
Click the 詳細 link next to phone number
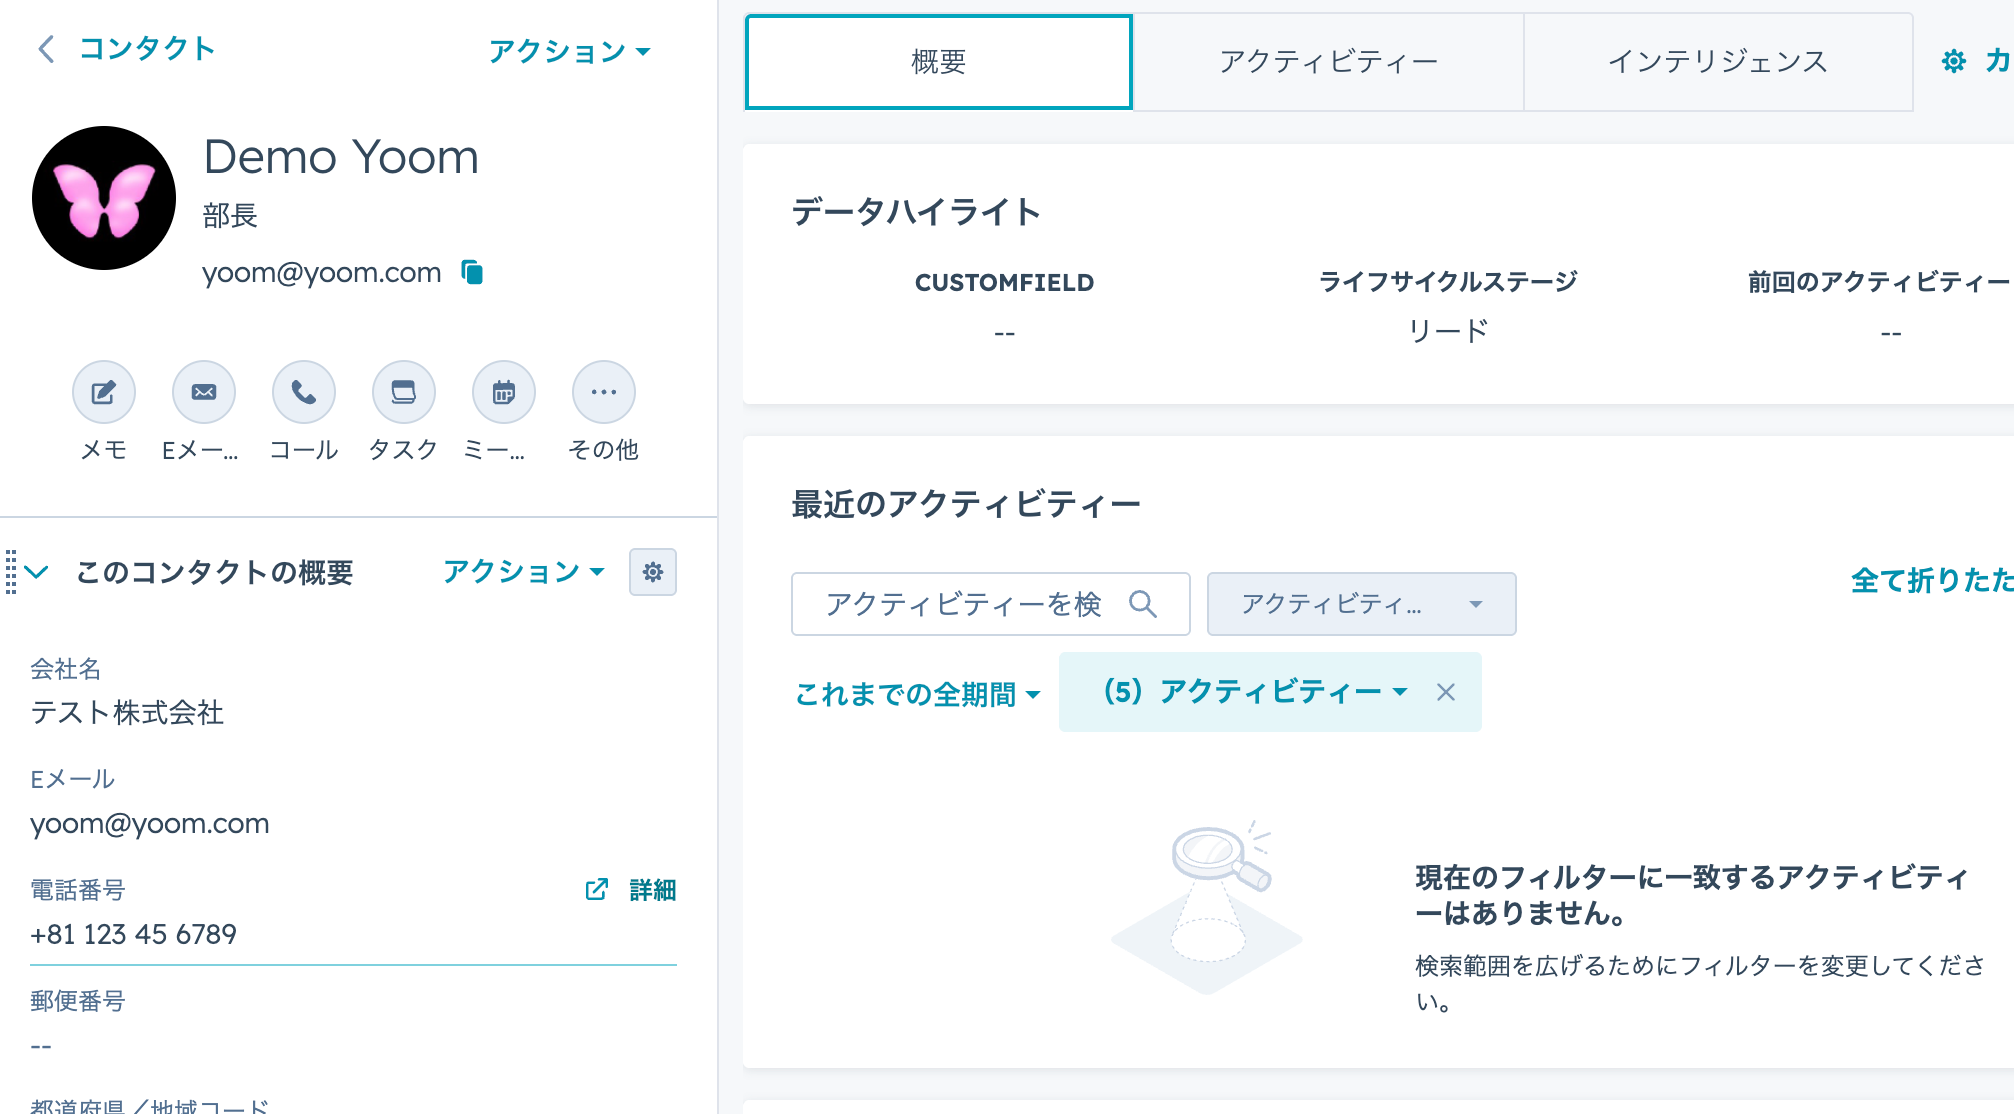tap(652, 890)
